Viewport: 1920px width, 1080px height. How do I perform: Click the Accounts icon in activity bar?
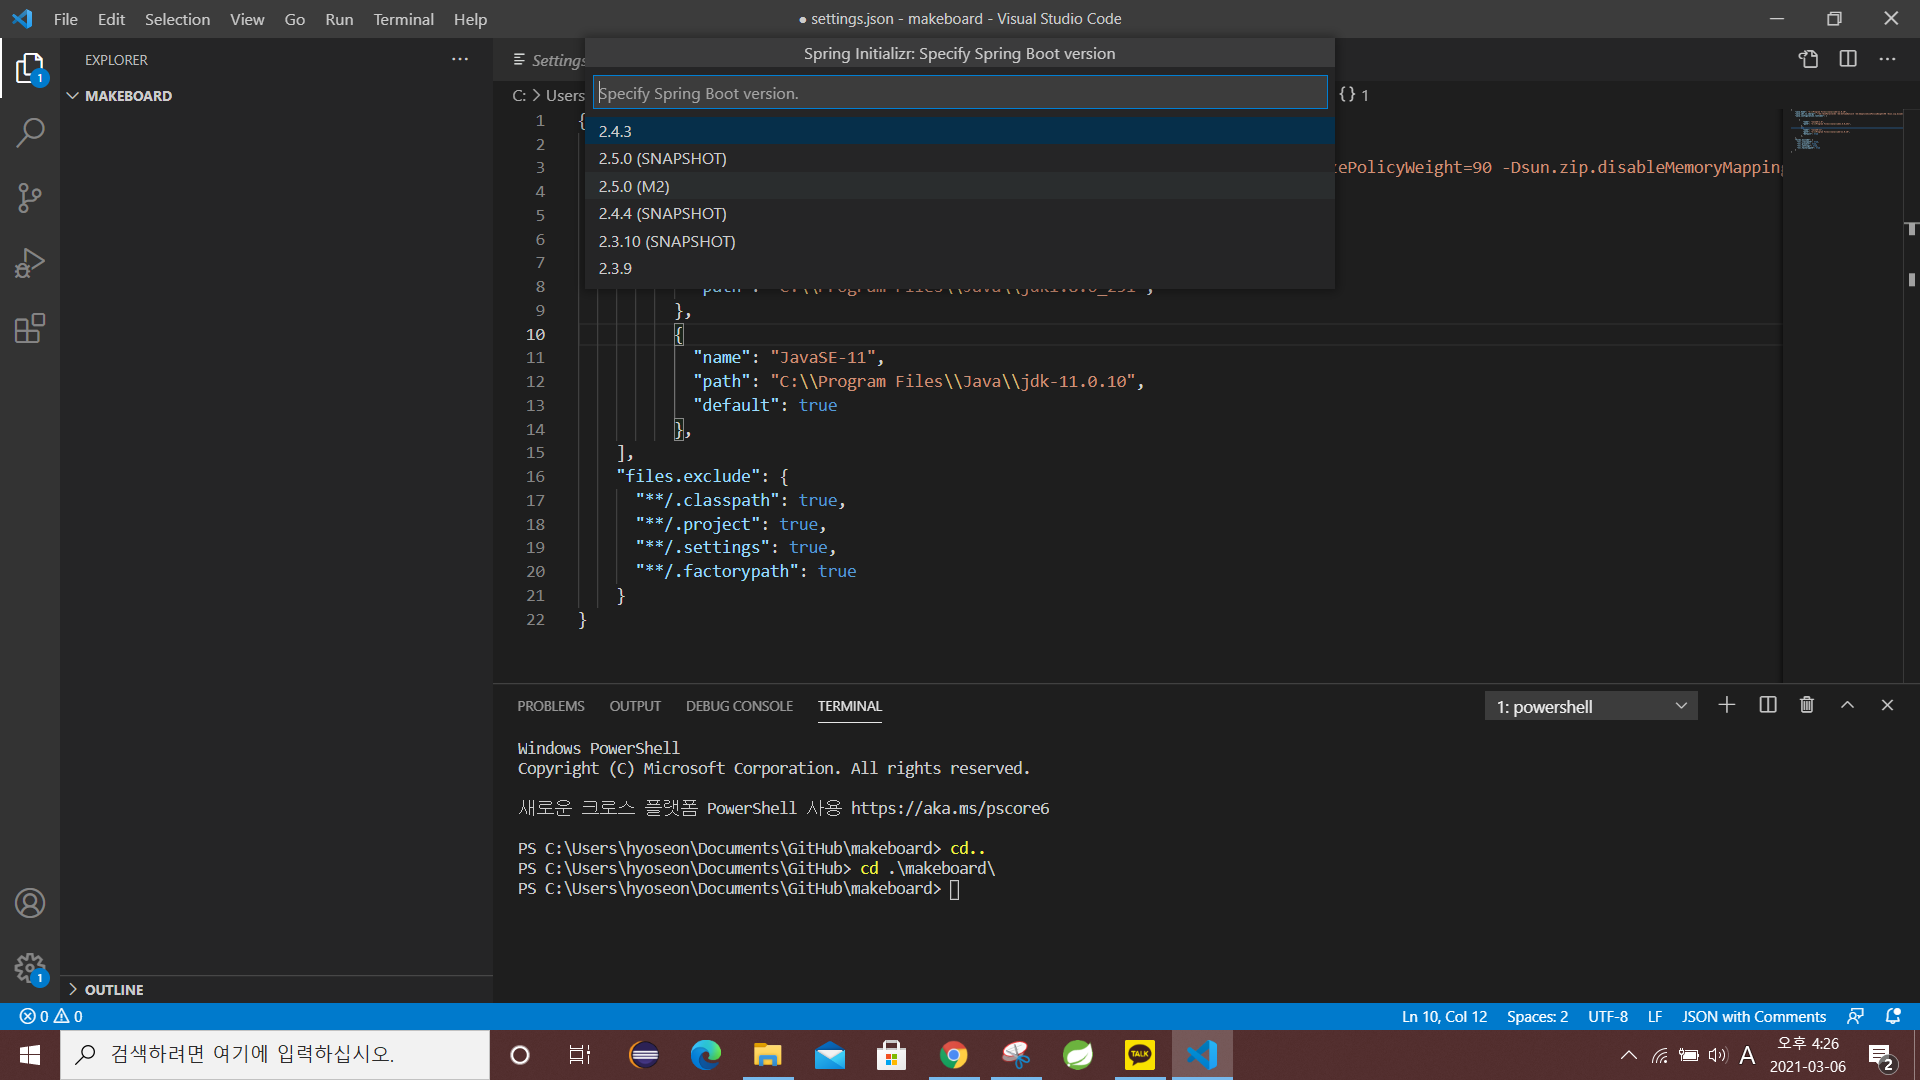point(30,903)
